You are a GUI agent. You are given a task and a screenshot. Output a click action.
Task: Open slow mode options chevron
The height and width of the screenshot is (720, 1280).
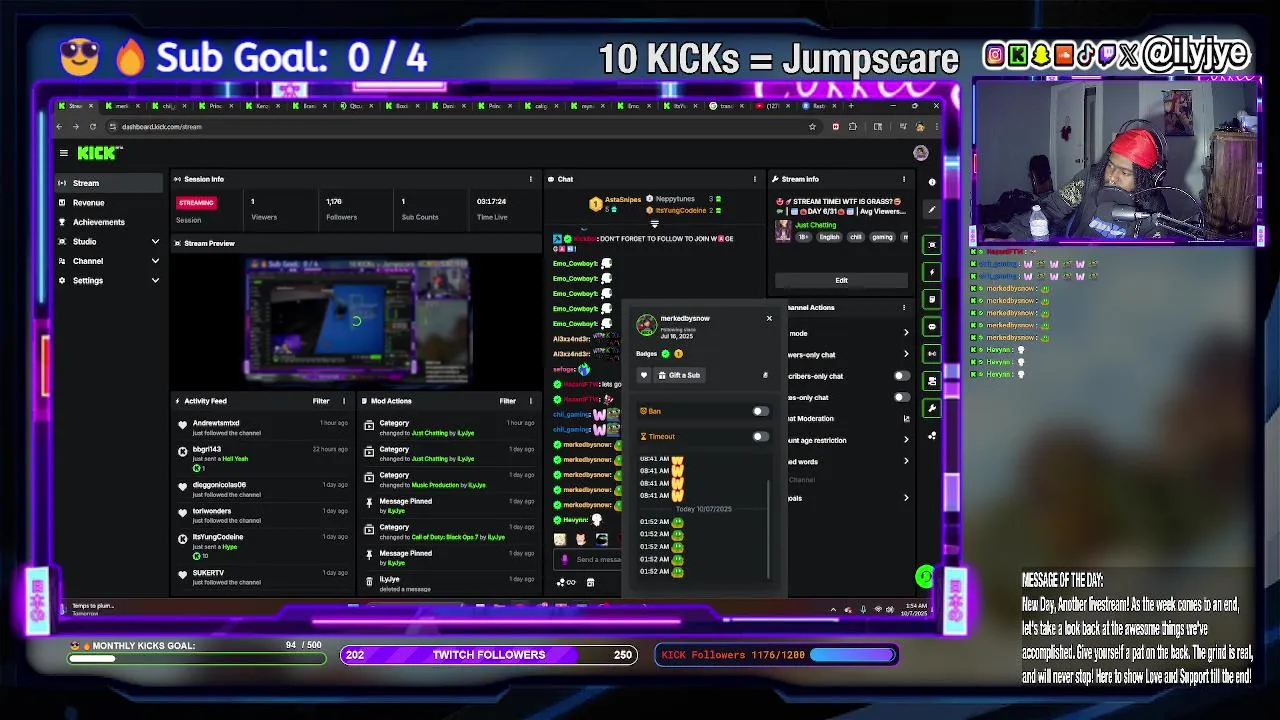pyautogui.click(x=906, y=333)
